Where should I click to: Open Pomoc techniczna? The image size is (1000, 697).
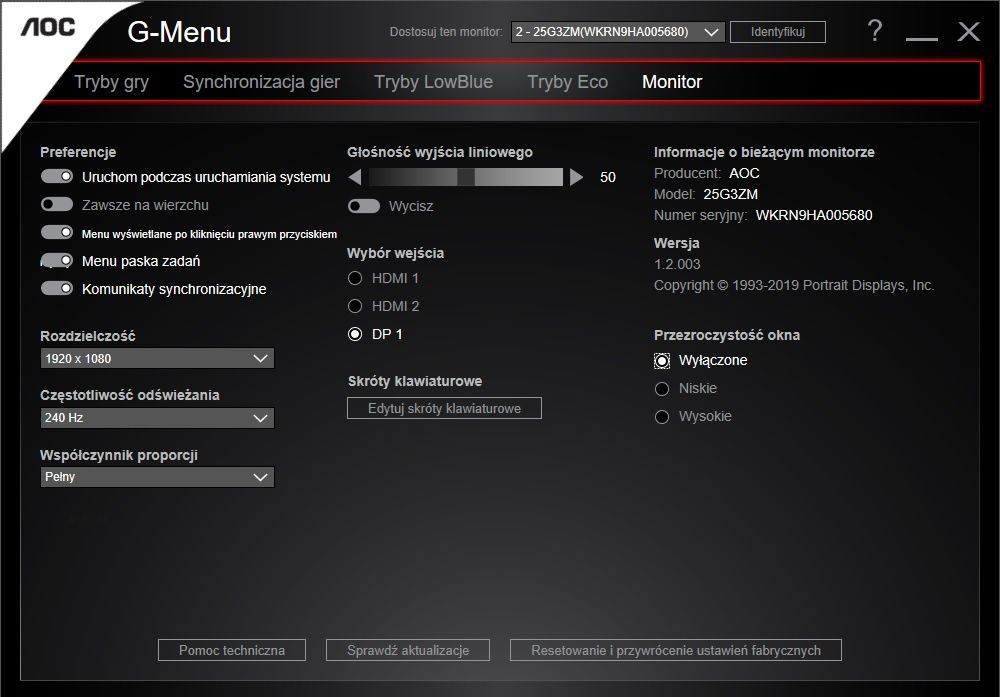[x=232, y=650]
